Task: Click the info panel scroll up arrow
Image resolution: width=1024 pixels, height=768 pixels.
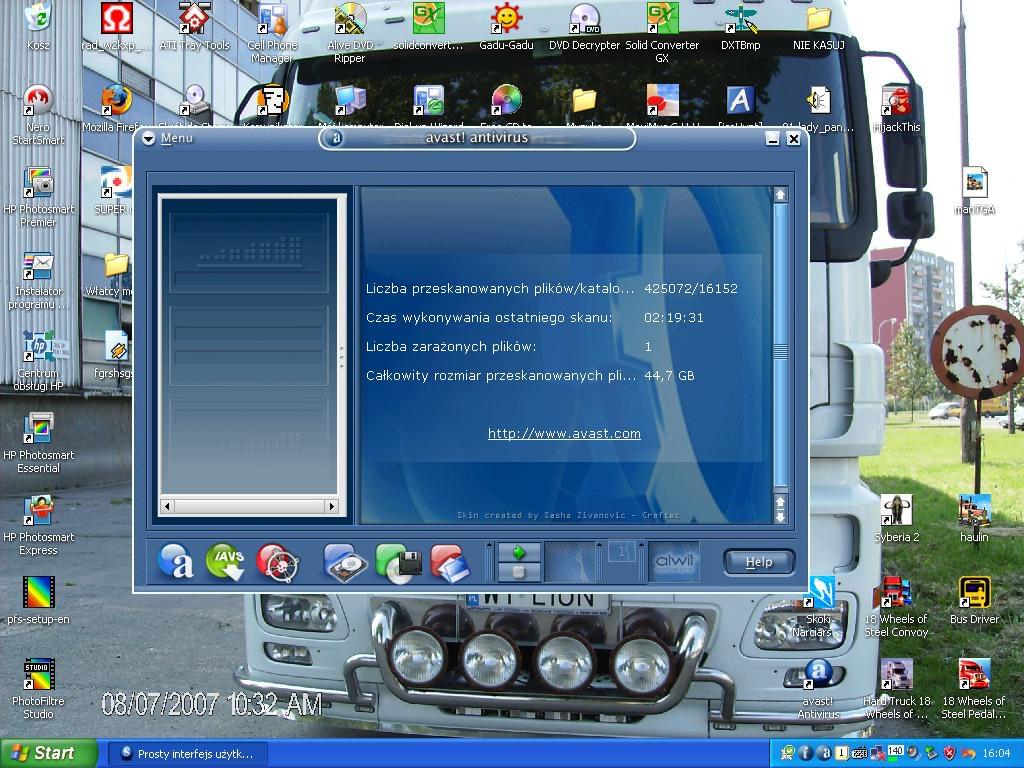Action: pyautogui.click(x=780, y=195)
